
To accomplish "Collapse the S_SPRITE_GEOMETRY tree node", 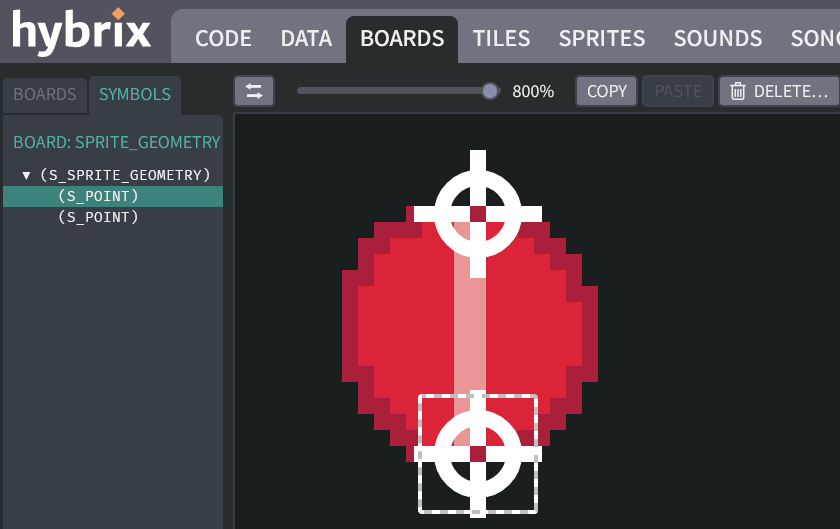I will click(x=26, y=175).
